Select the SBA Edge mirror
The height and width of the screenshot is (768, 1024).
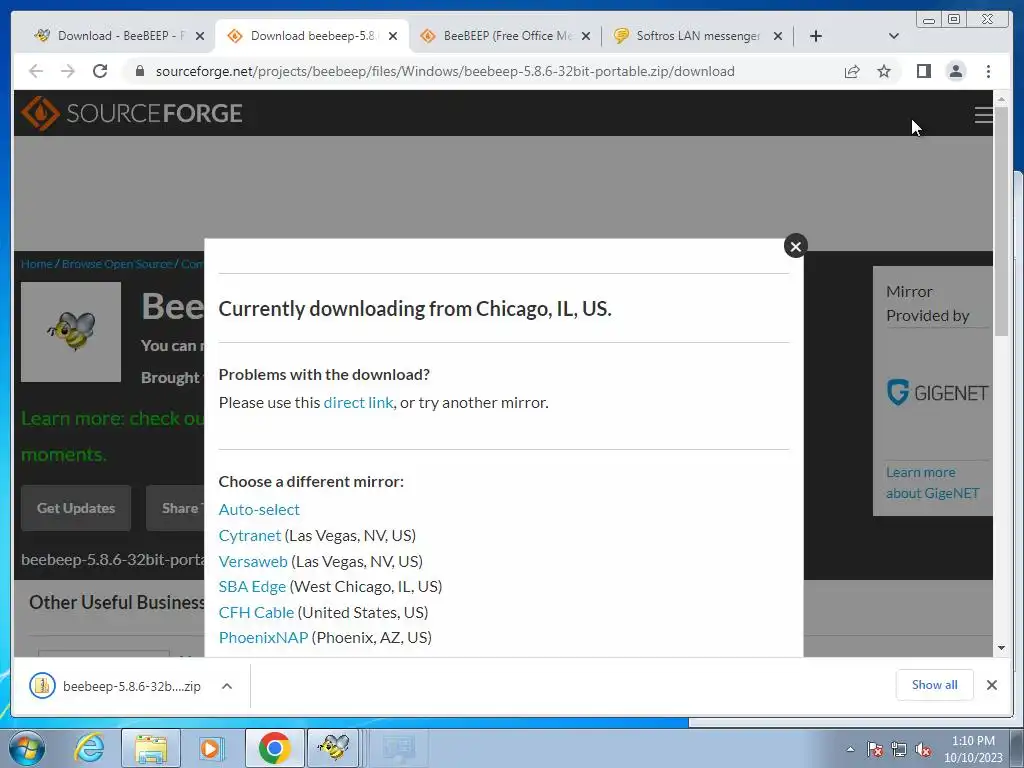[252, 586]
